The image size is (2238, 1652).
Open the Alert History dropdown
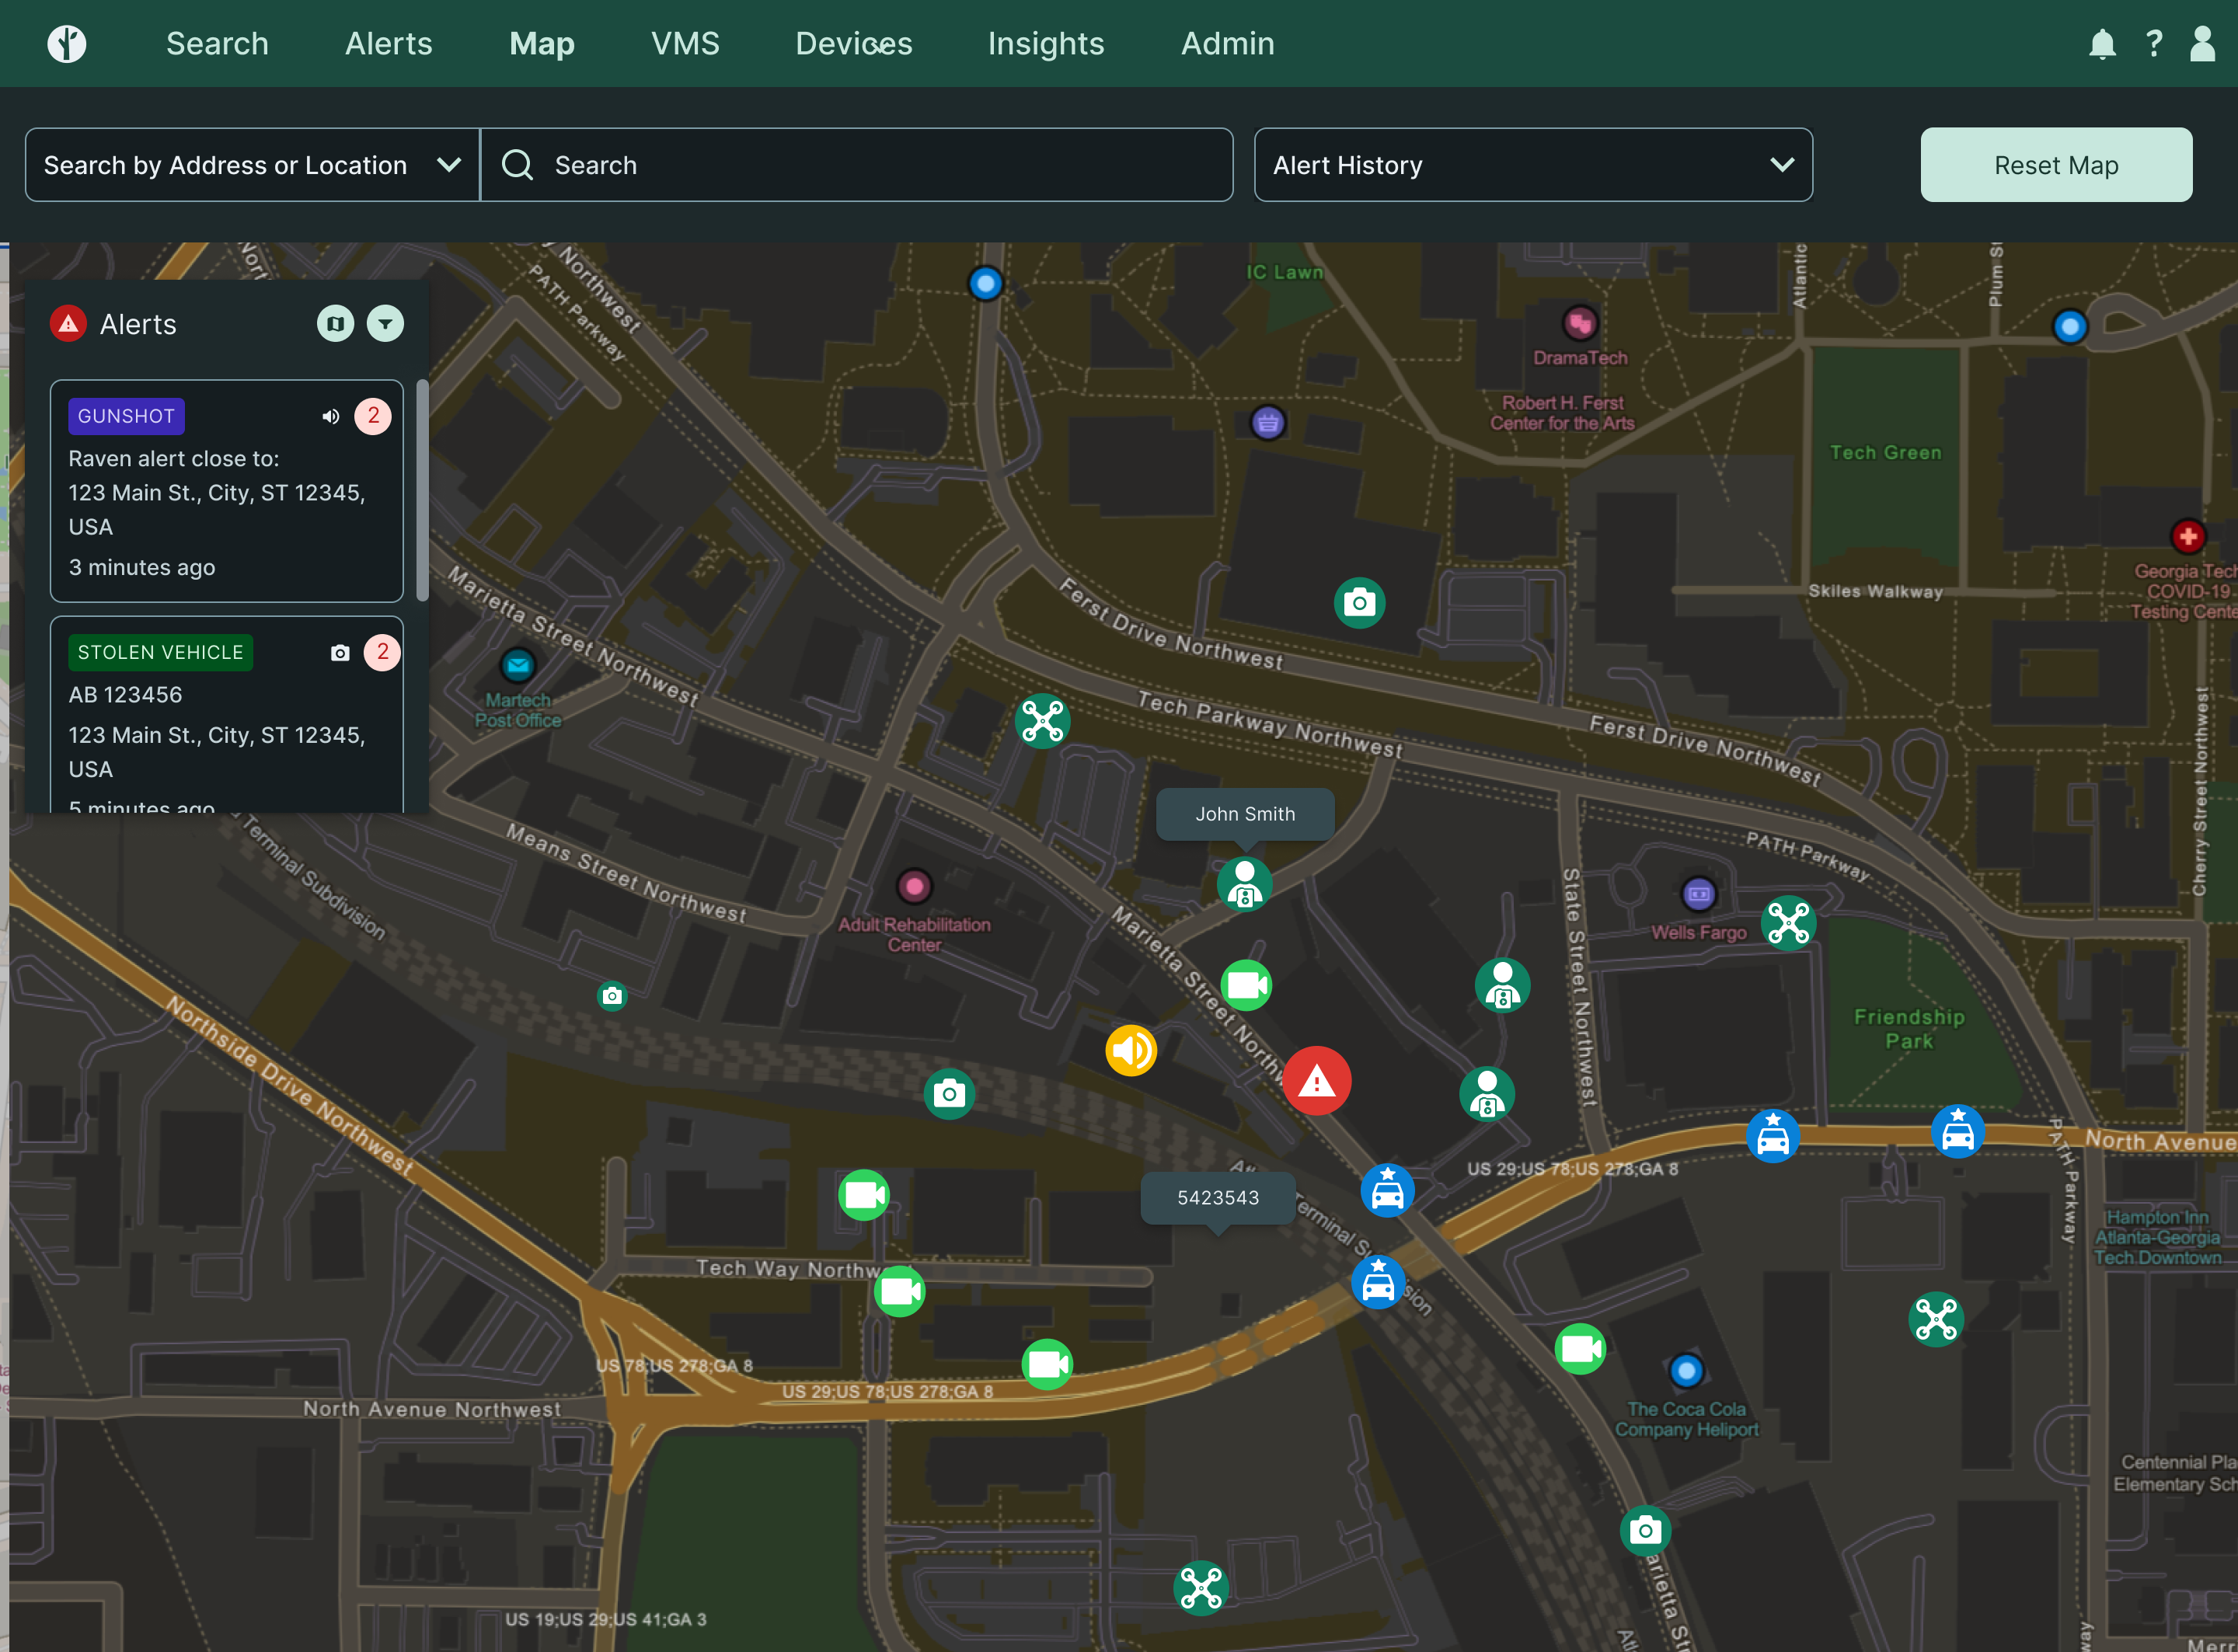click(x=1532, y=165)
